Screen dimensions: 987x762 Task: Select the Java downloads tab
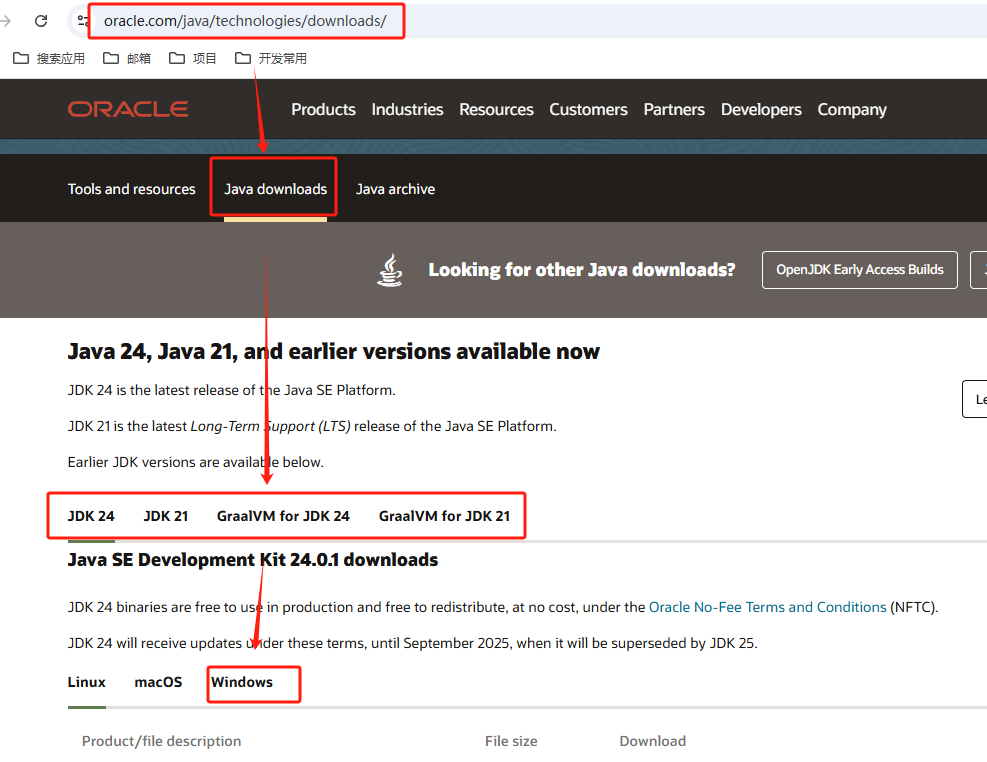(x=276, y=189)
